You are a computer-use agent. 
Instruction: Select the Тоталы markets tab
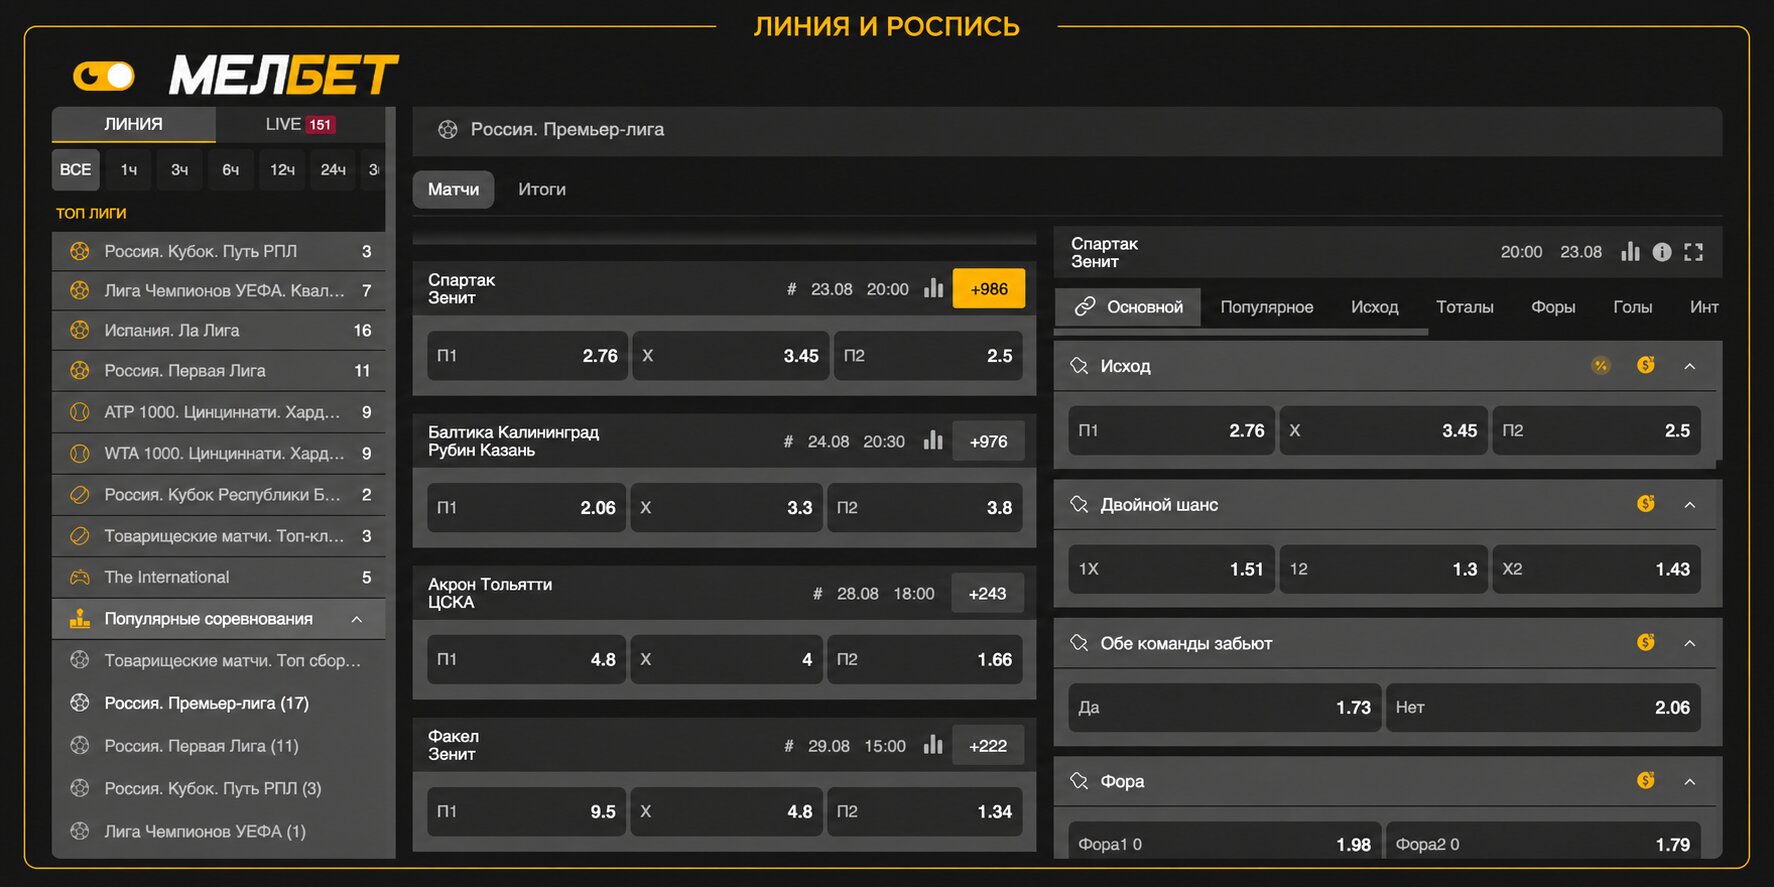click(1464, 307)
